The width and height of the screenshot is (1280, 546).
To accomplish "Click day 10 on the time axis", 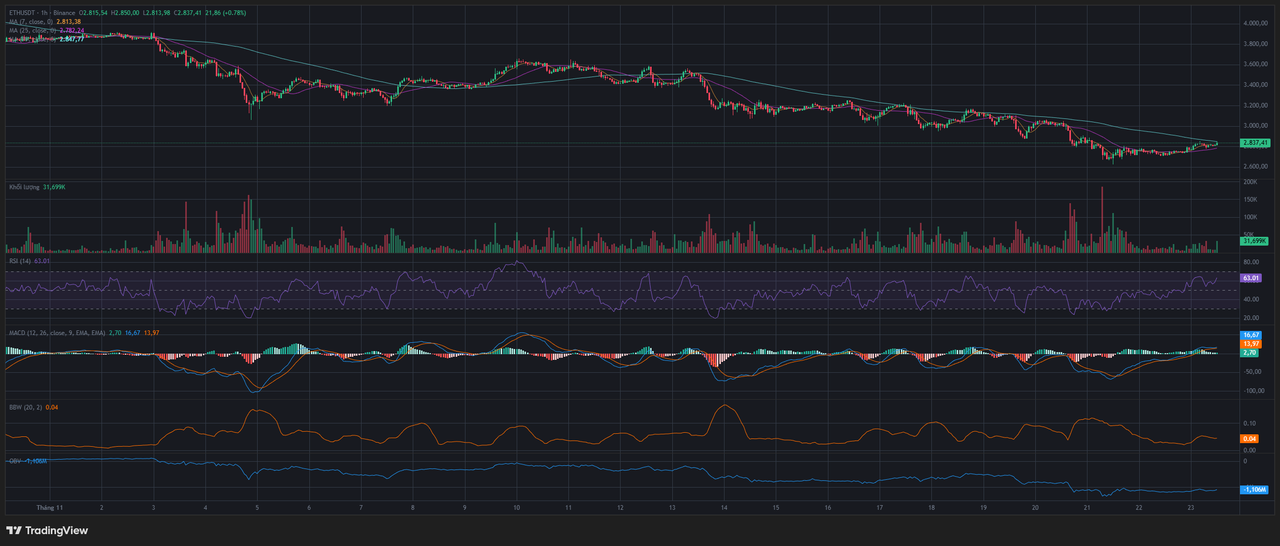I will pyautogui.click(x=516, y=508).
